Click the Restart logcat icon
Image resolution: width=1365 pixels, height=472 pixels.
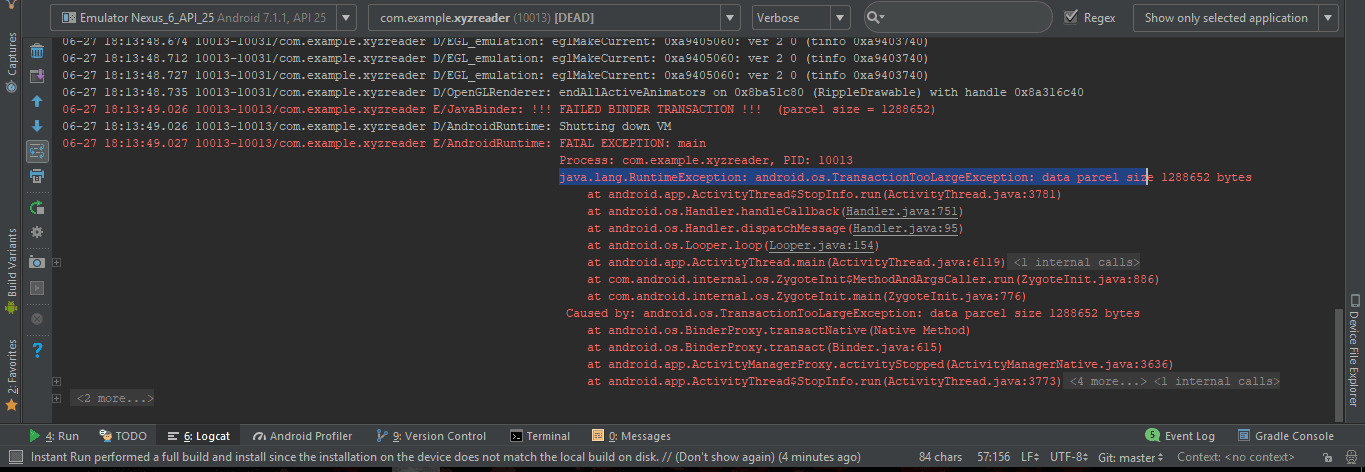37,208
